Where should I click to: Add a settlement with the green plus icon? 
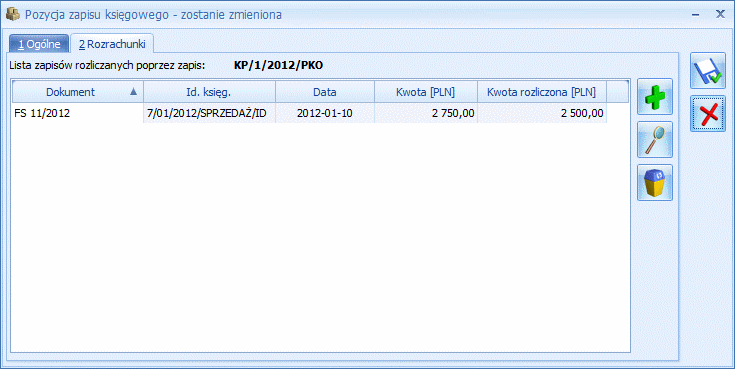(x=655, y=97)
